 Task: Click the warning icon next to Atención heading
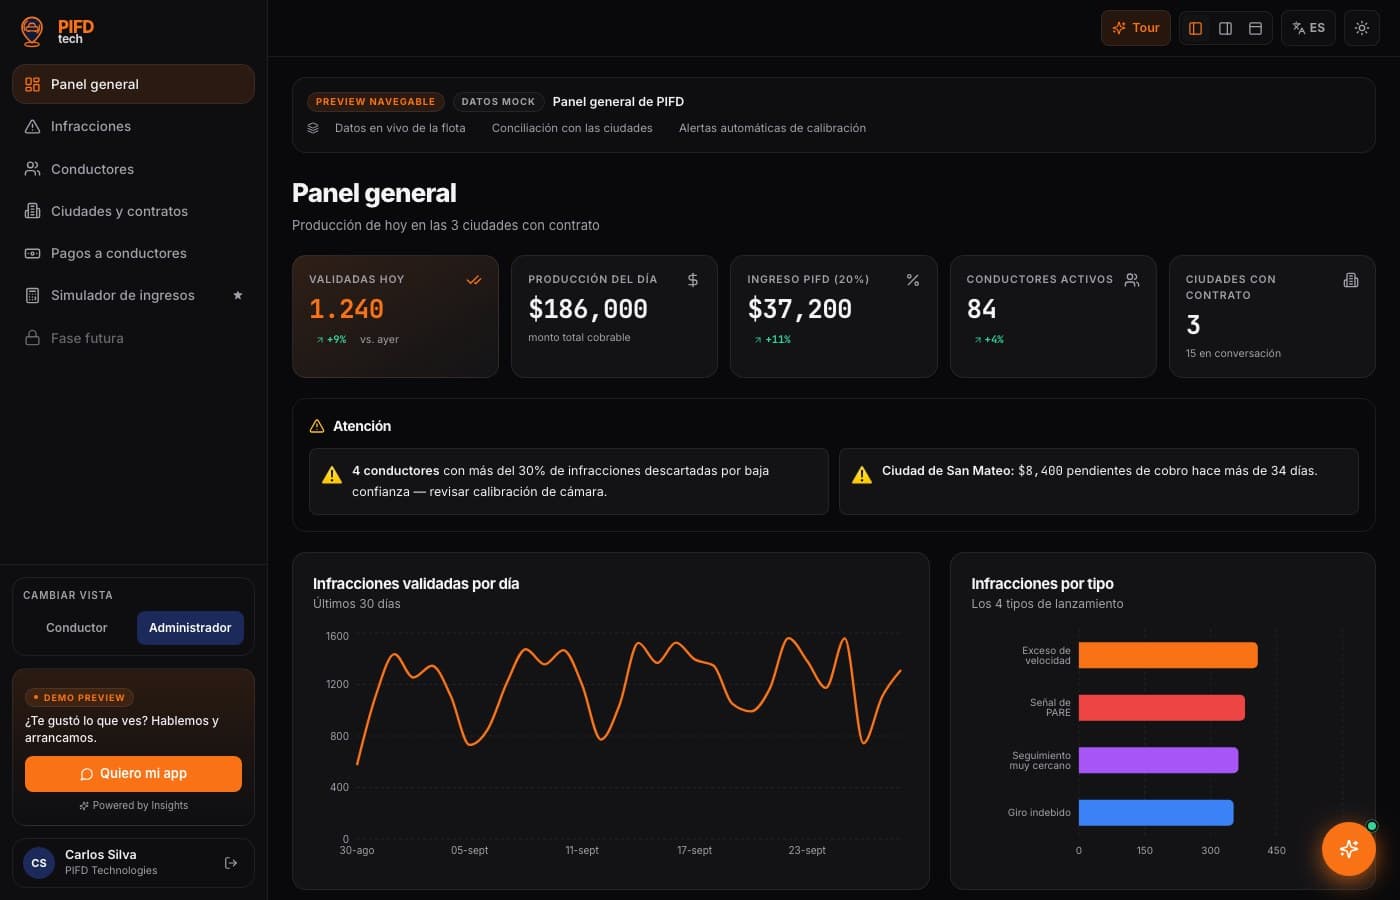point(317,426)
